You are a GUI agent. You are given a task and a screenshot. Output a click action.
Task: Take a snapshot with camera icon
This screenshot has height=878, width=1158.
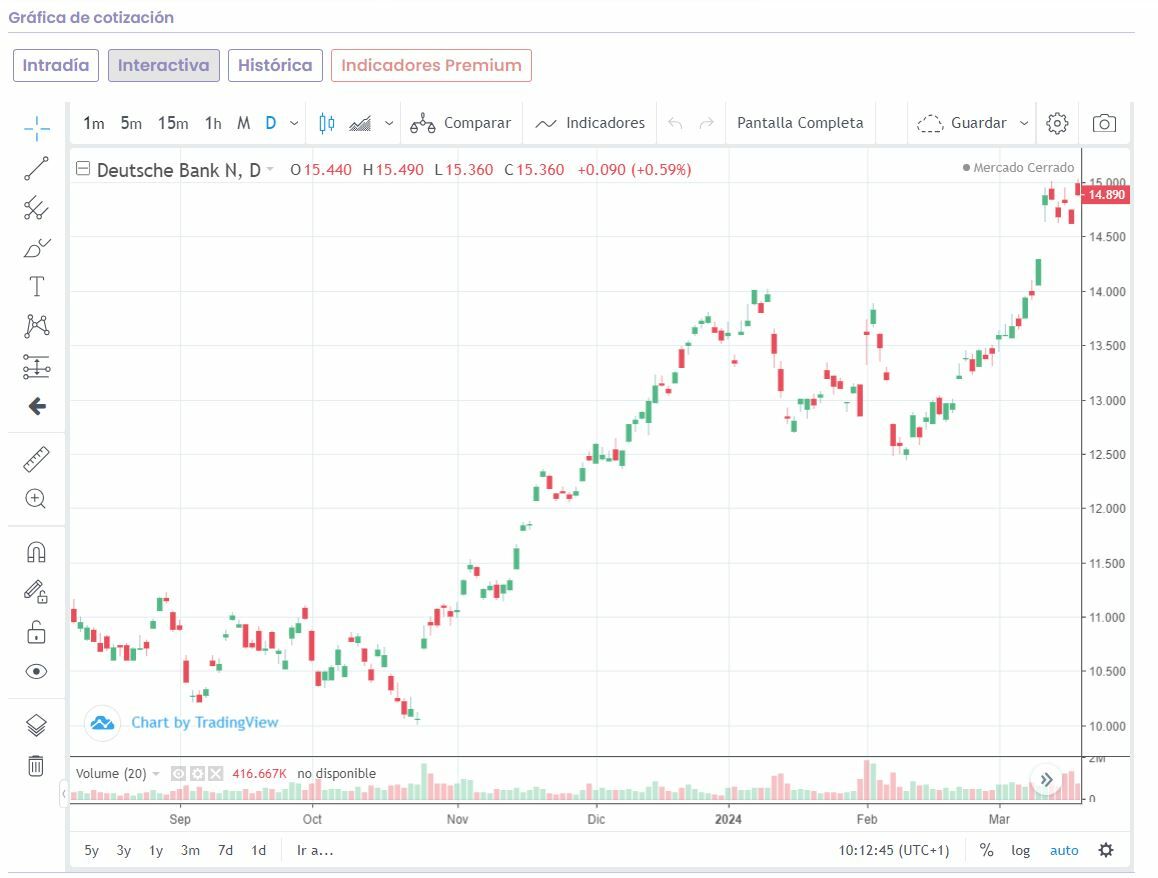coord(1104,123)
